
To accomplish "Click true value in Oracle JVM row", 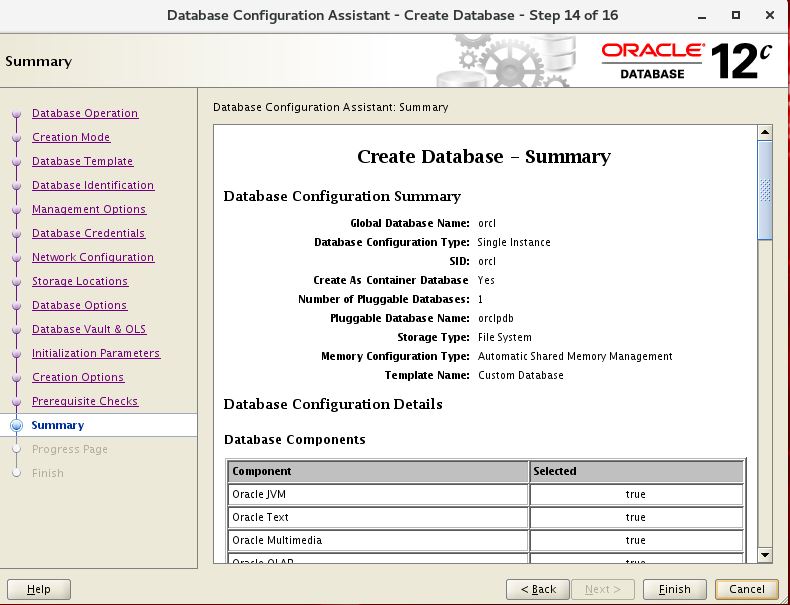I will tap(635, 494).
